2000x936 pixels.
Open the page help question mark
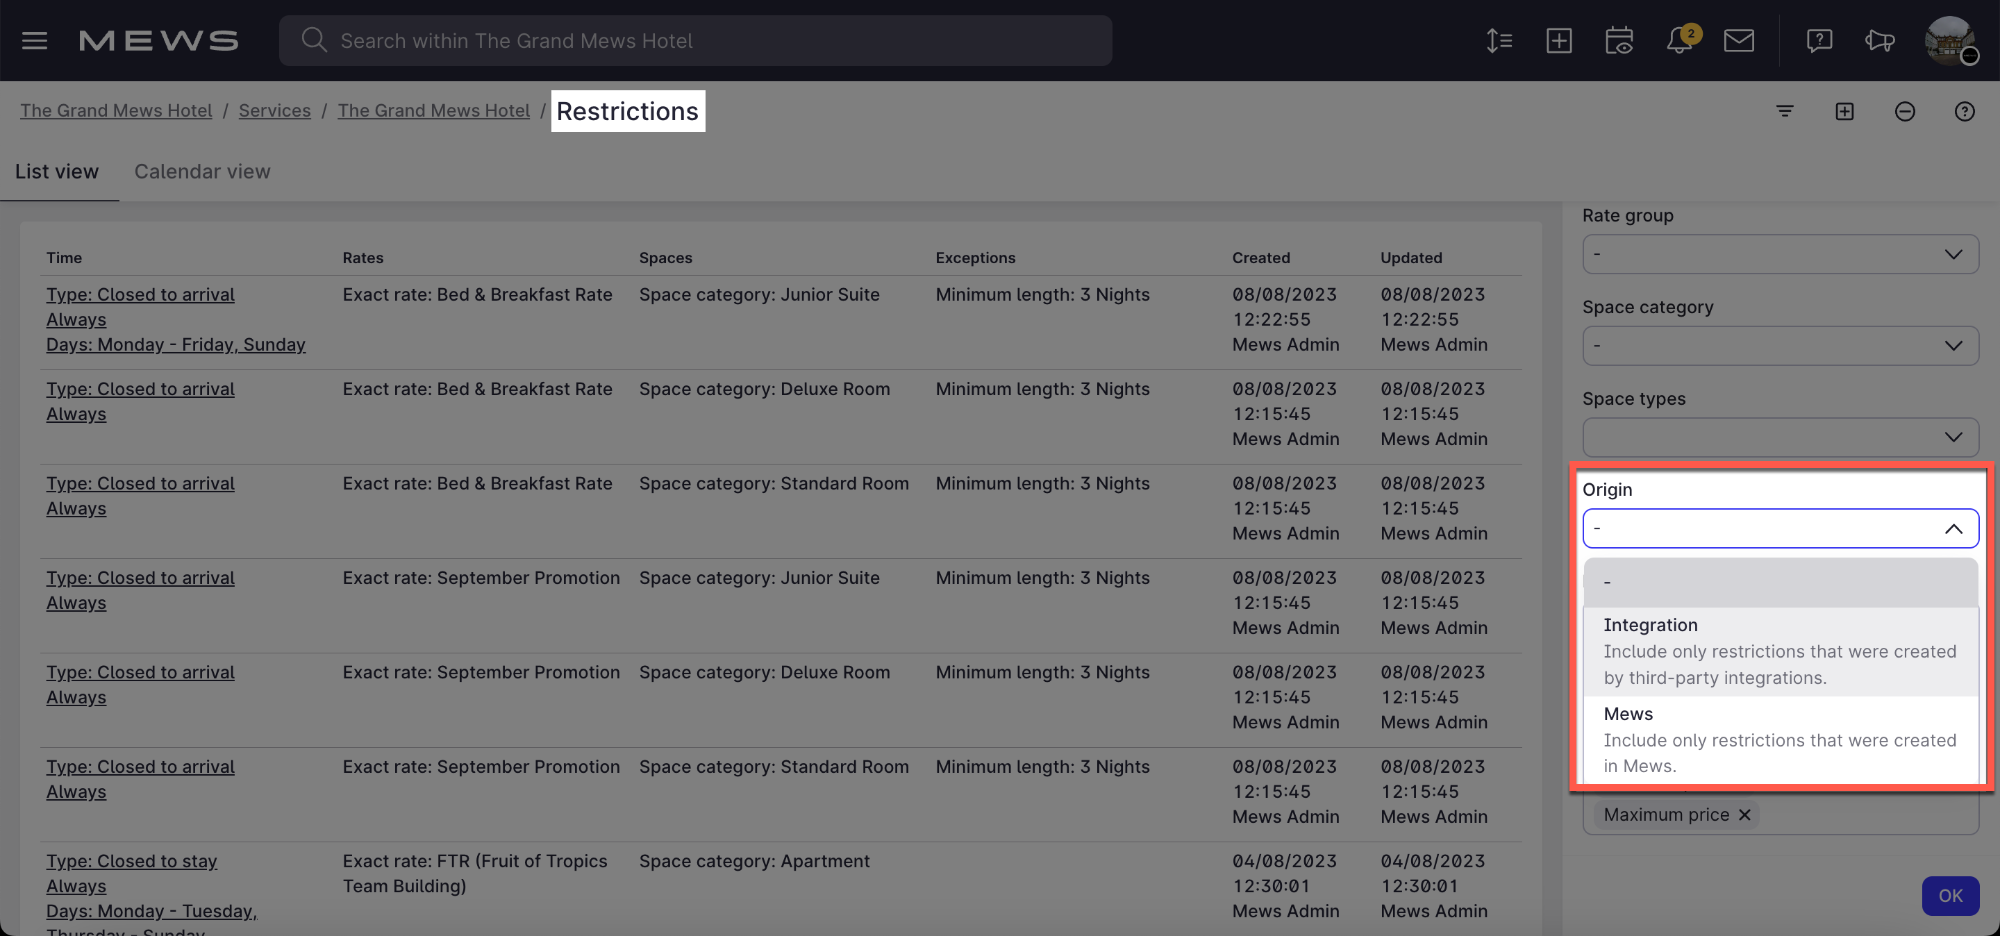pos(1965,111)
